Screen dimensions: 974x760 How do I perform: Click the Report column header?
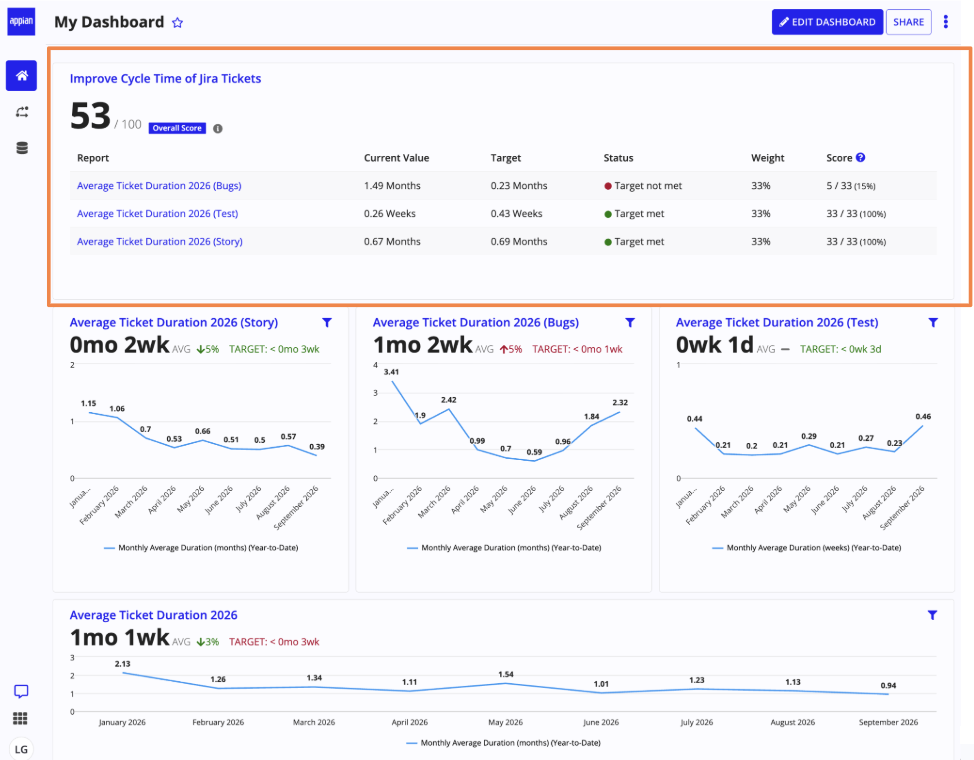pyautogui.click(x=93, y=158)
